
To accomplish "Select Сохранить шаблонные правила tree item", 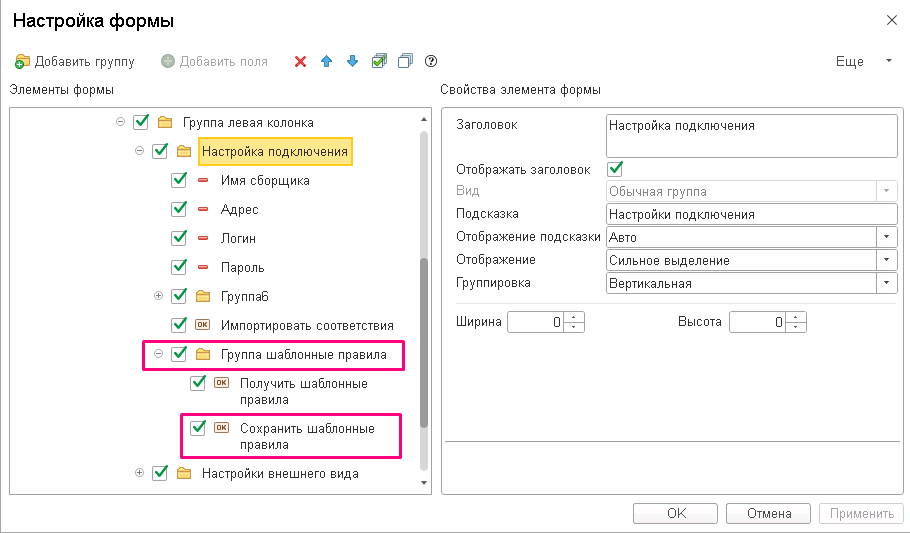I will pyautogui.click(x=307, y=437).
